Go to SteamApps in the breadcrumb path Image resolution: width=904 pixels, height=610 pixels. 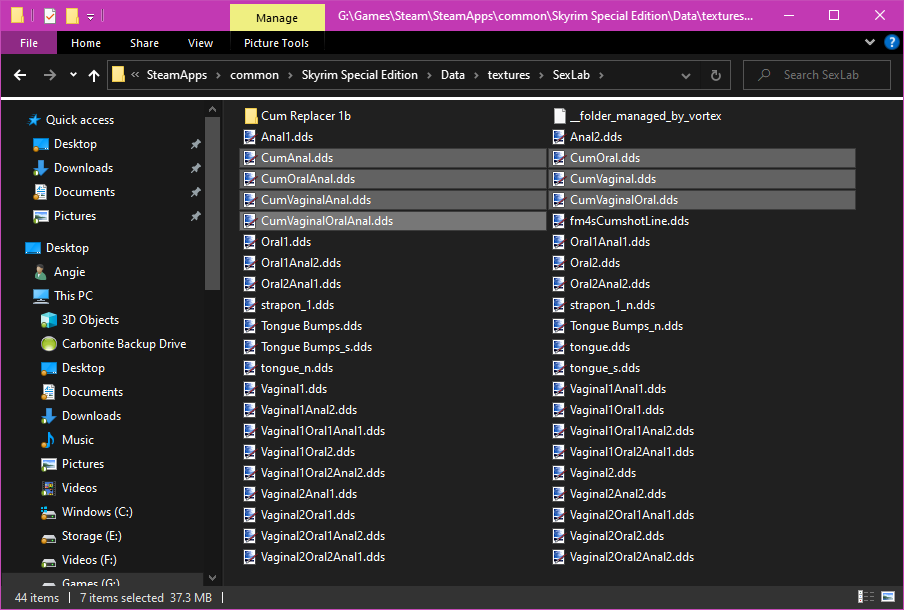click(x=176, y=75)
